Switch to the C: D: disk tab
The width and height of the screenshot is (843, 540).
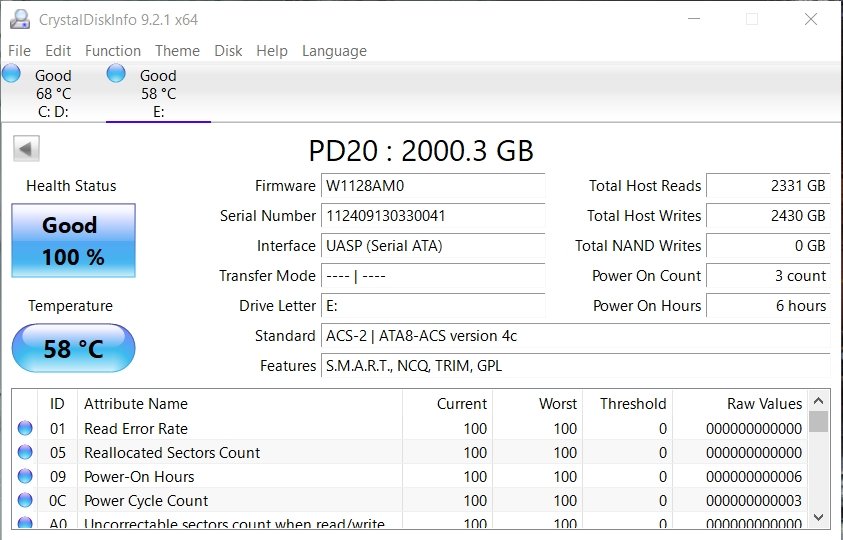pos(53,93)
